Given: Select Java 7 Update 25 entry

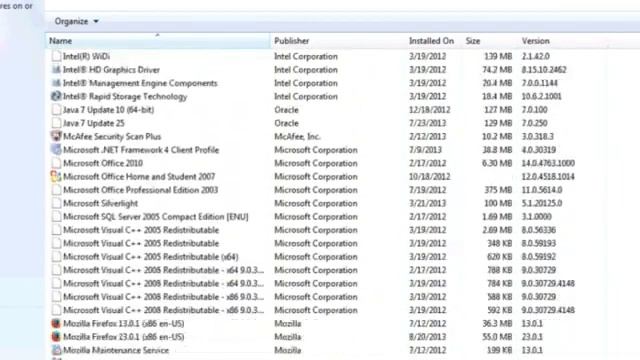Looking at the screenshot, I should [x=93, y=123].
